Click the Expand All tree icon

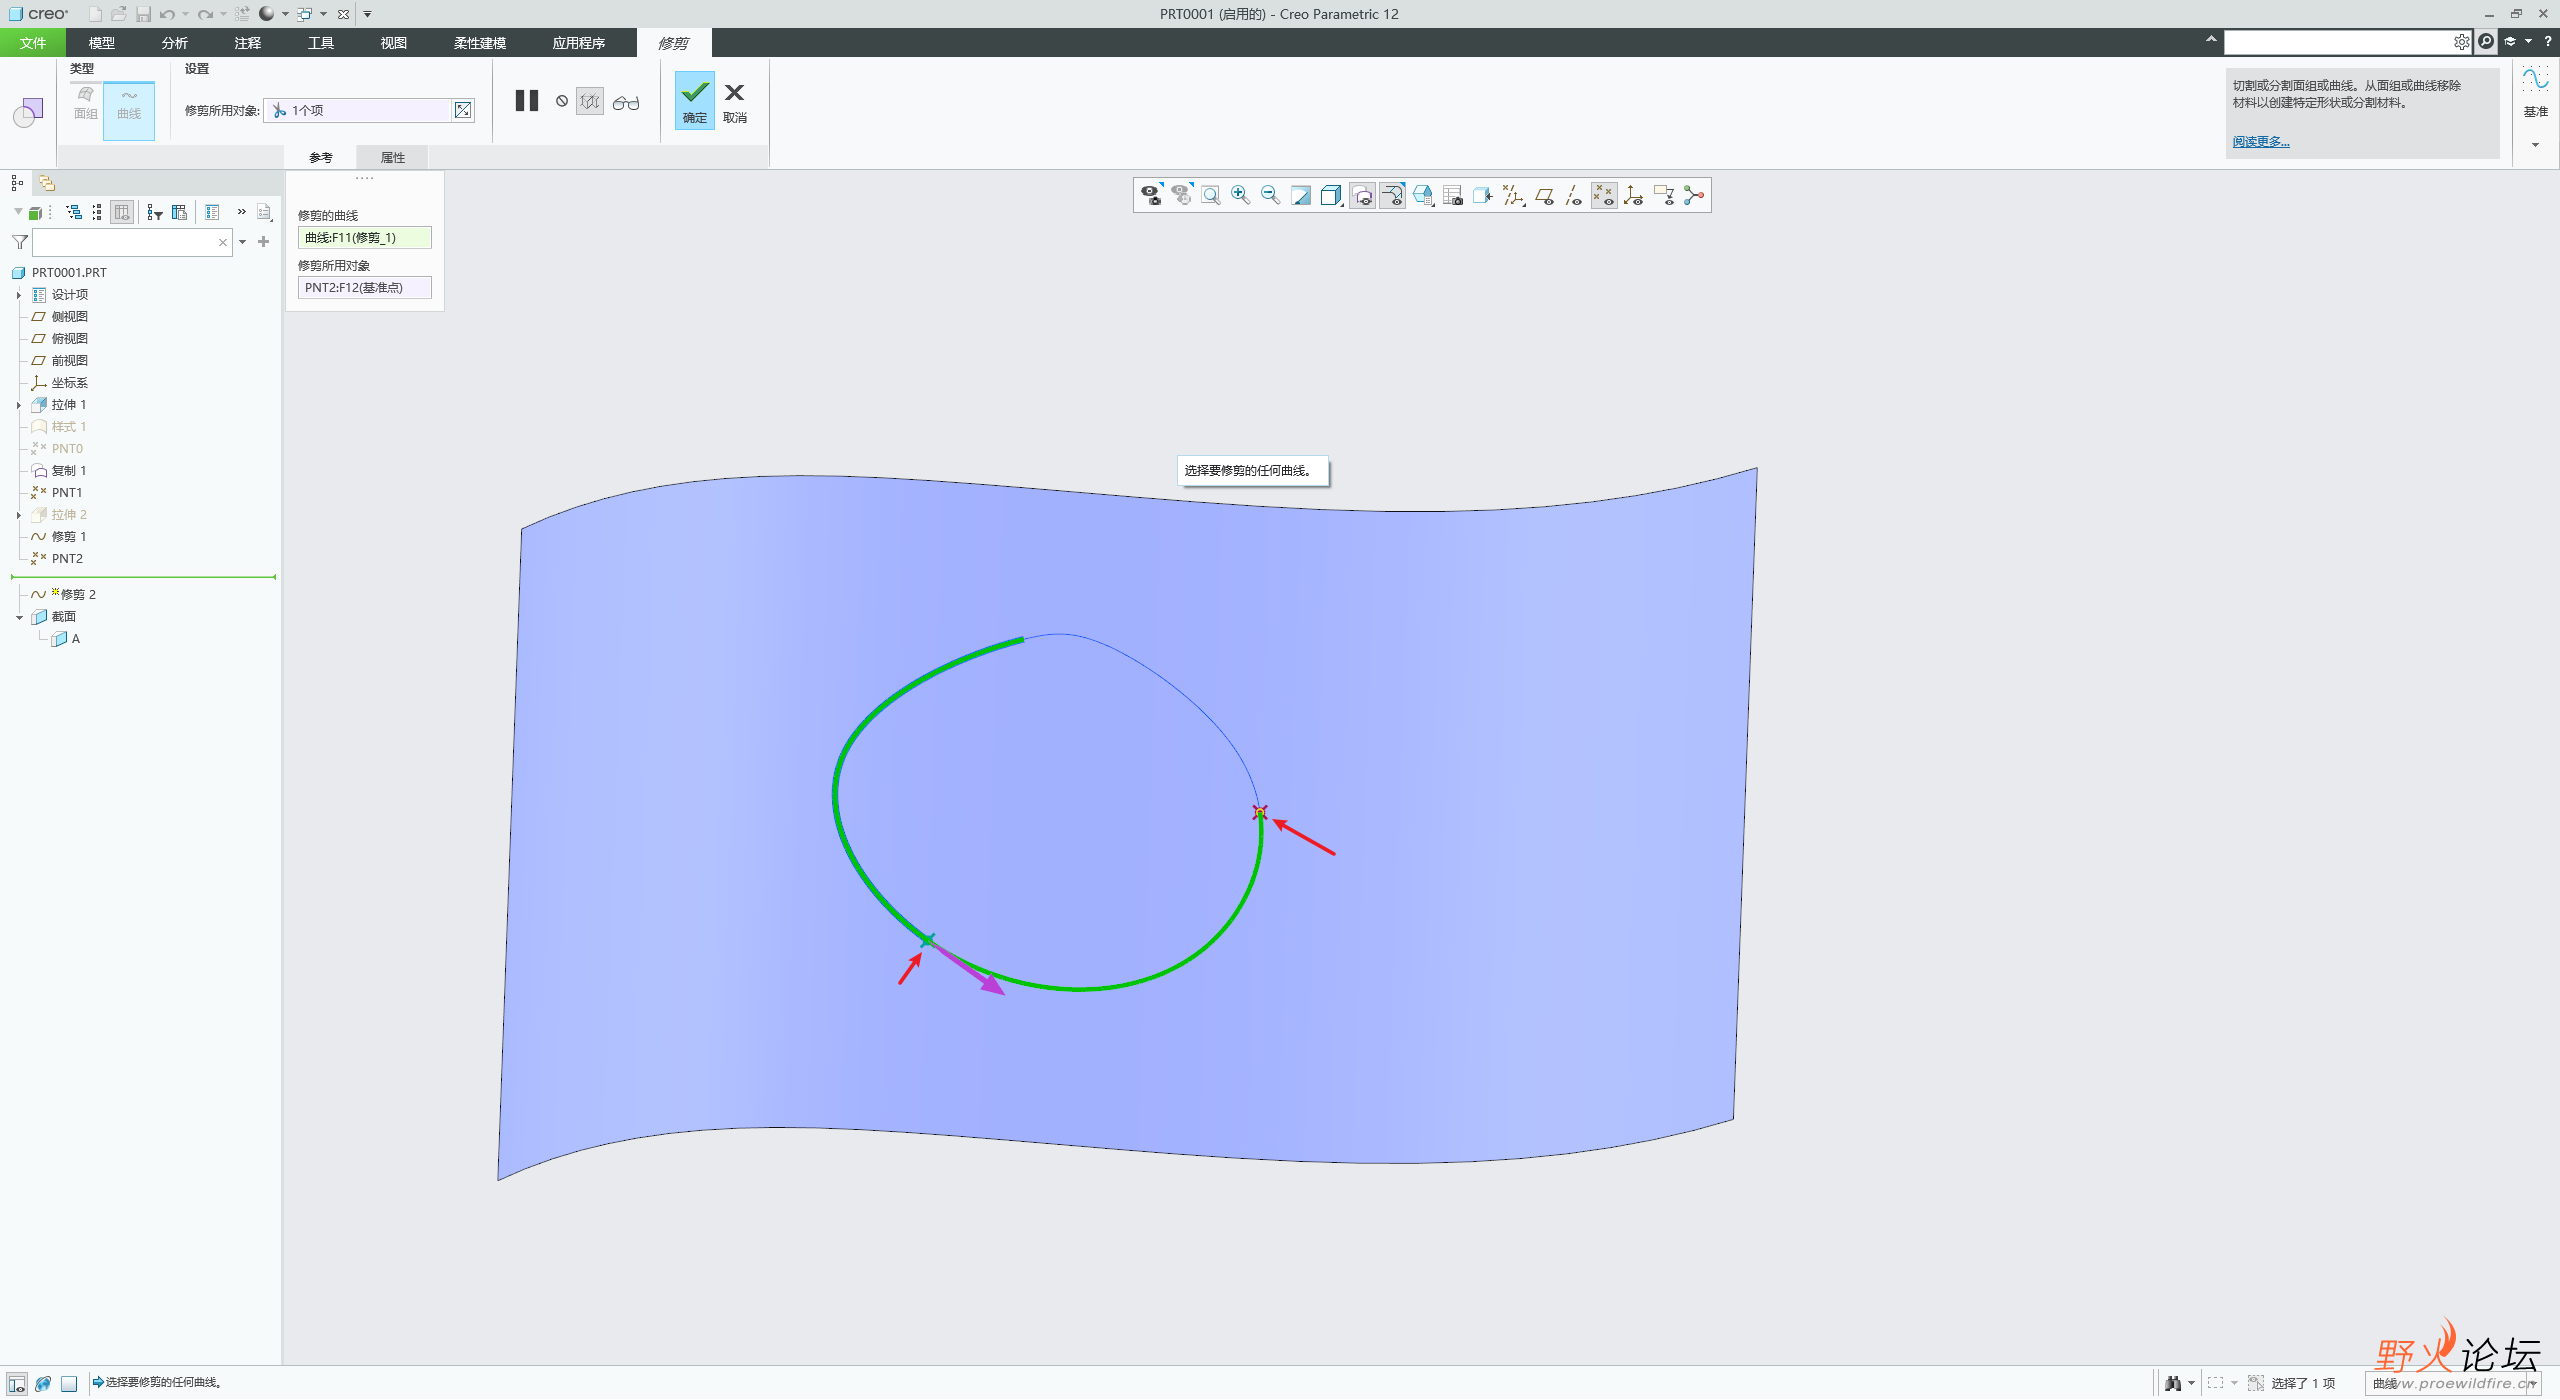74,212
